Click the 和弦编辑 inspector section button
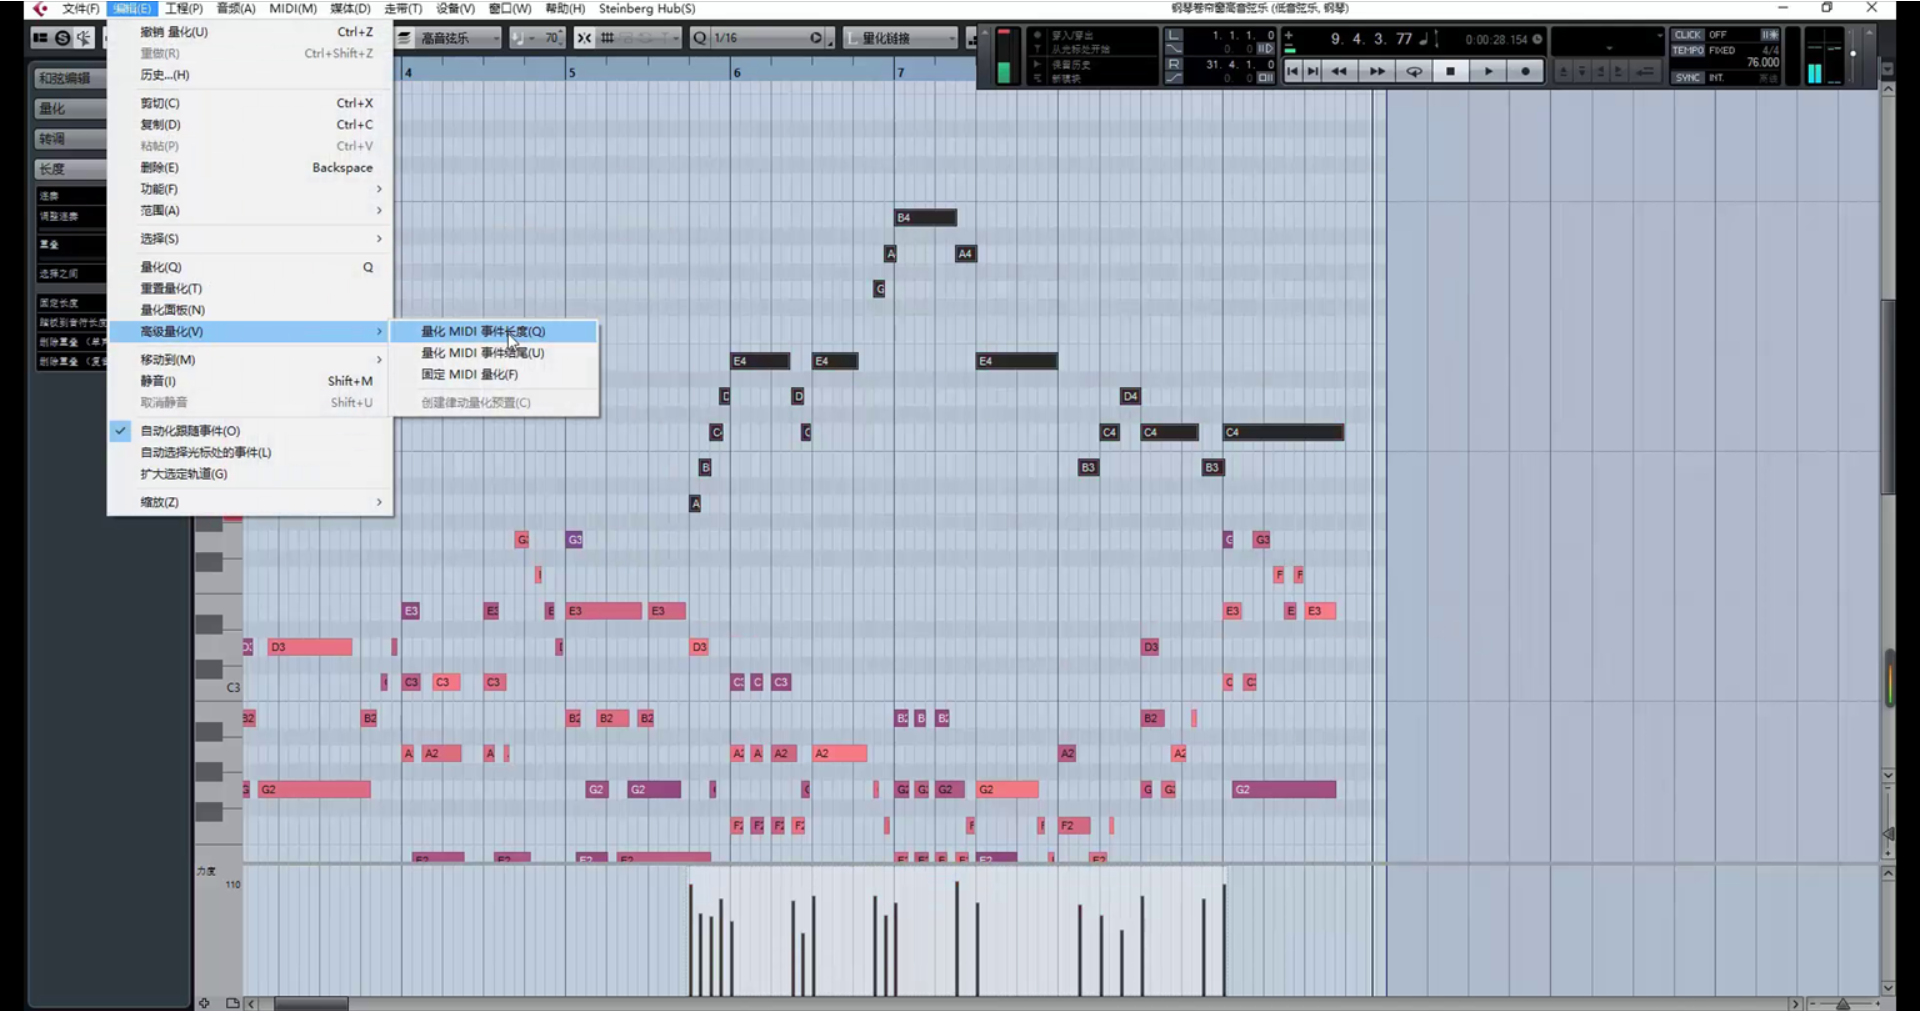Viewport: 1920px width, 1011px height. pyautogui.click(x=70, y=78)
